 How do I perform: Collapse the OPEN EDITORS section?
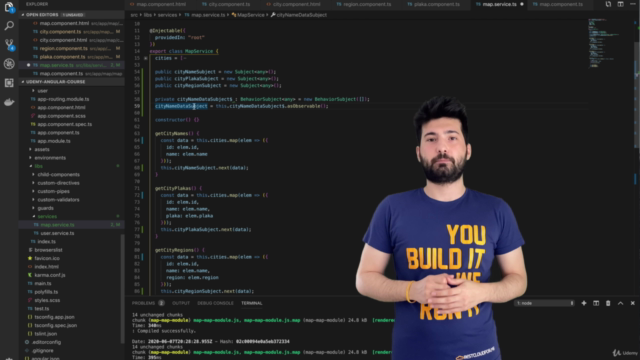[23, 15]
